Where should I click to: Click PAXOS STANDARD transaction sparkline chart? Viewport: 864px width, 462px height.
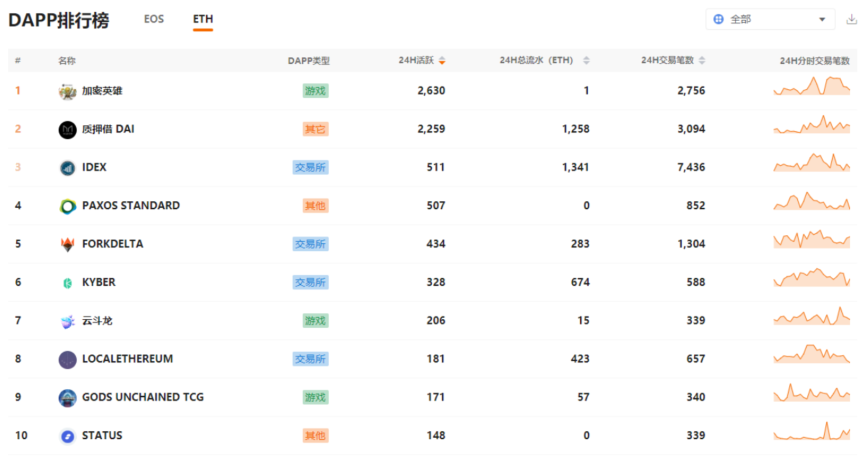812,201
